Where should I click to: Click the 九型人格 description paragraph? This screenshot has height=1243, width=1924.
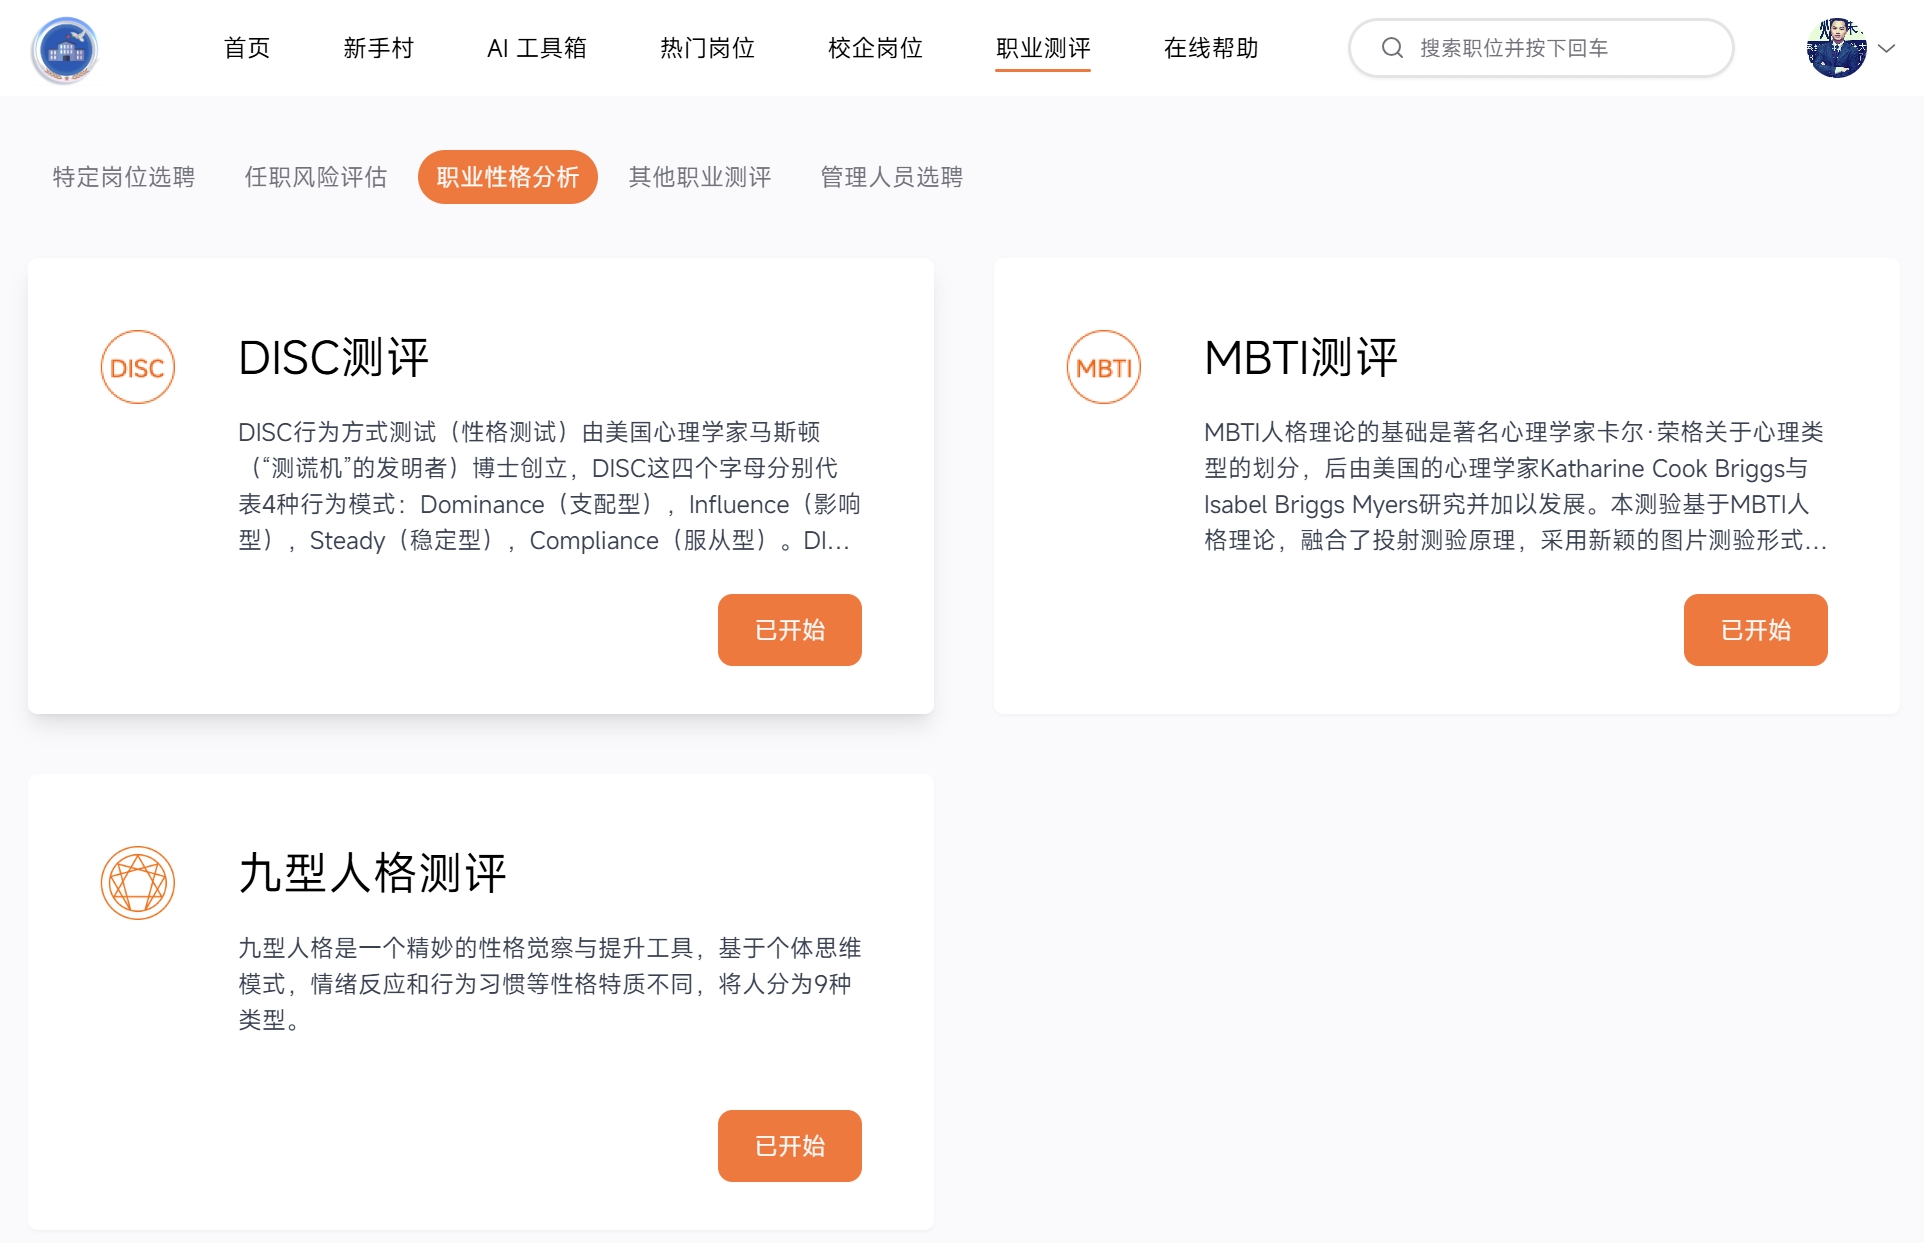[x=550, y=984]
